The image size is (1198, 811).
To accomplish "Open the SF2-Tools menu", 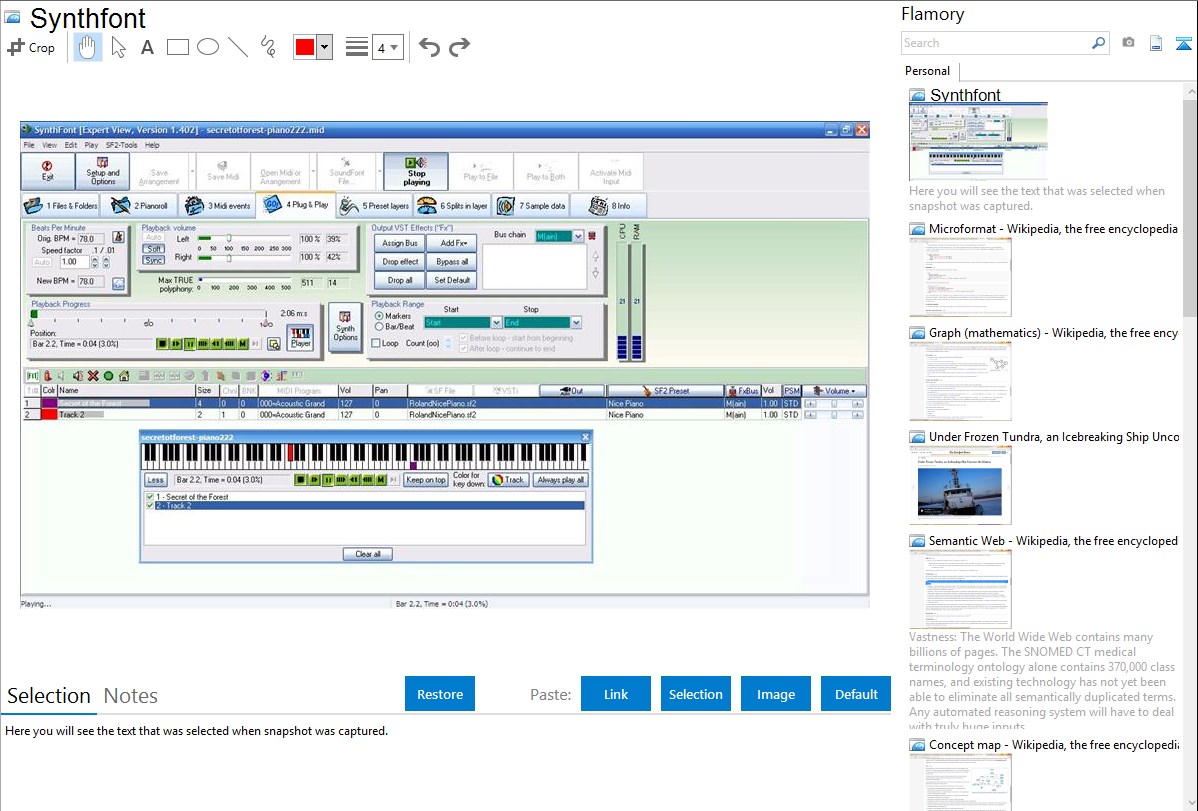I will [121, 145].
